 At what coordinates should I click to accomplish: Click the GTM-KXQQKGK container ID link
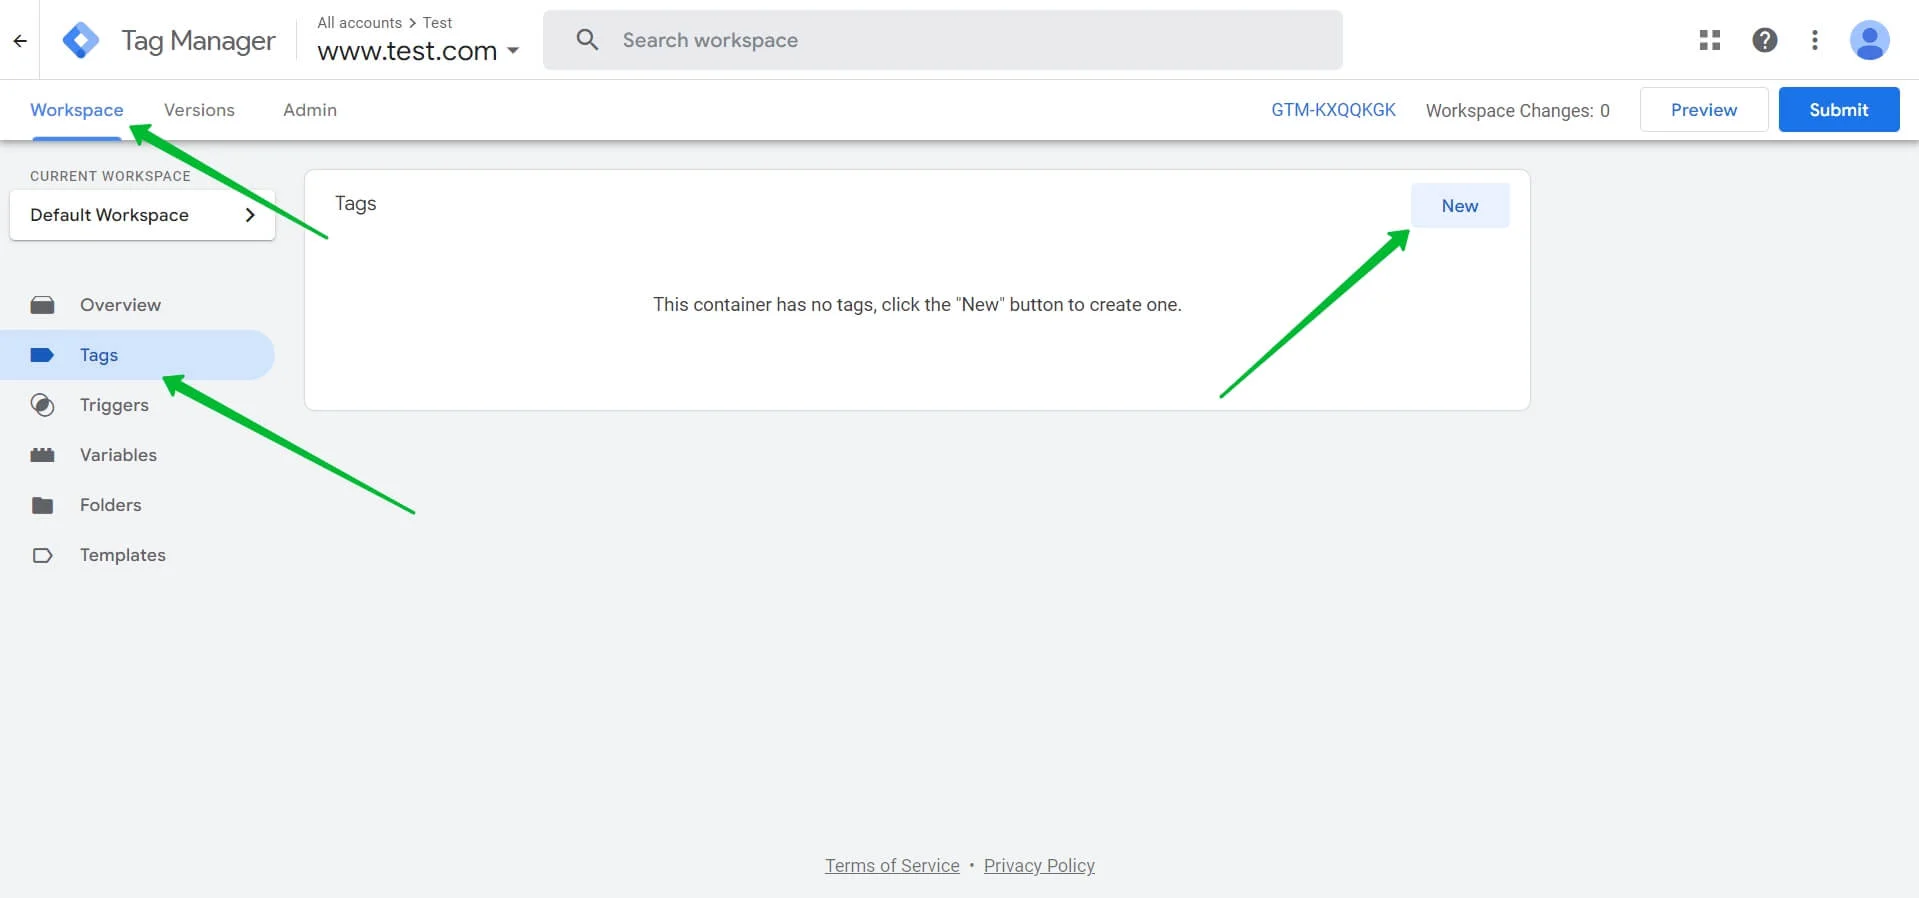click(1333, 110)
